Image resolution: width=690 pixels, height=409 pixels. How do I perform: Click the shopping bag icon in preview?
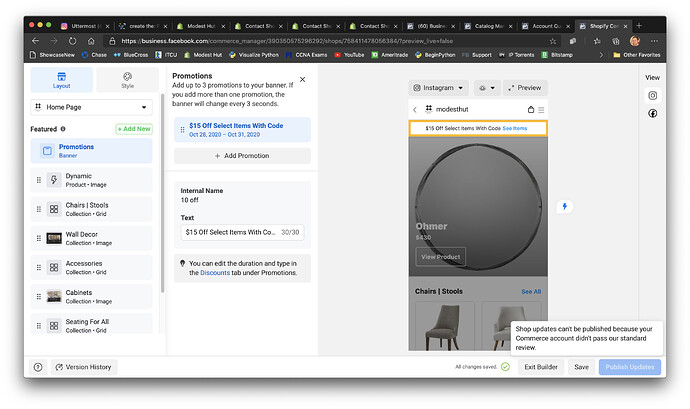[531, 109]
